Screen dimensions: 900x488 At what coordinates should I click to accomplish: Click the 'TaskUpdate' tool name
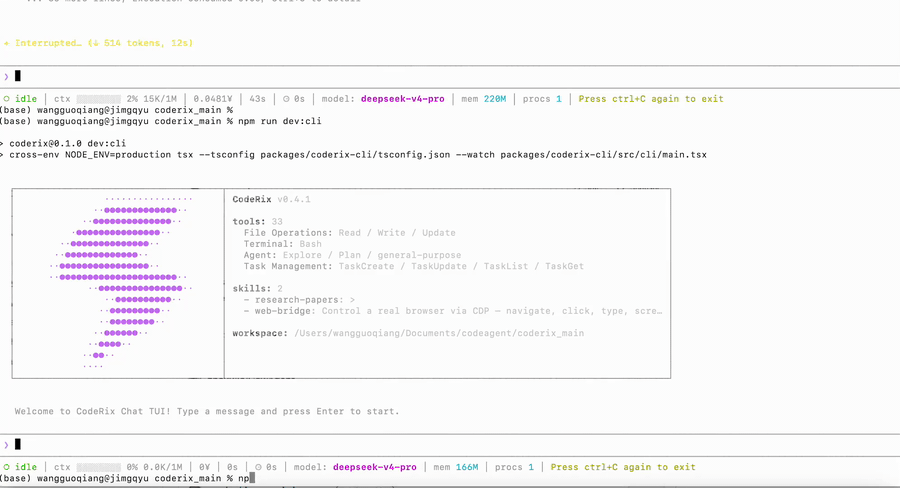[x=439, y=266]
